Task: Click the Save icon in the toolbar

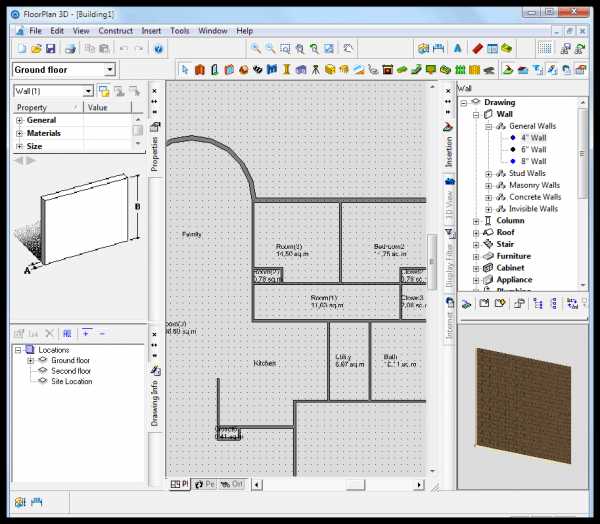Action: [50, 48]
